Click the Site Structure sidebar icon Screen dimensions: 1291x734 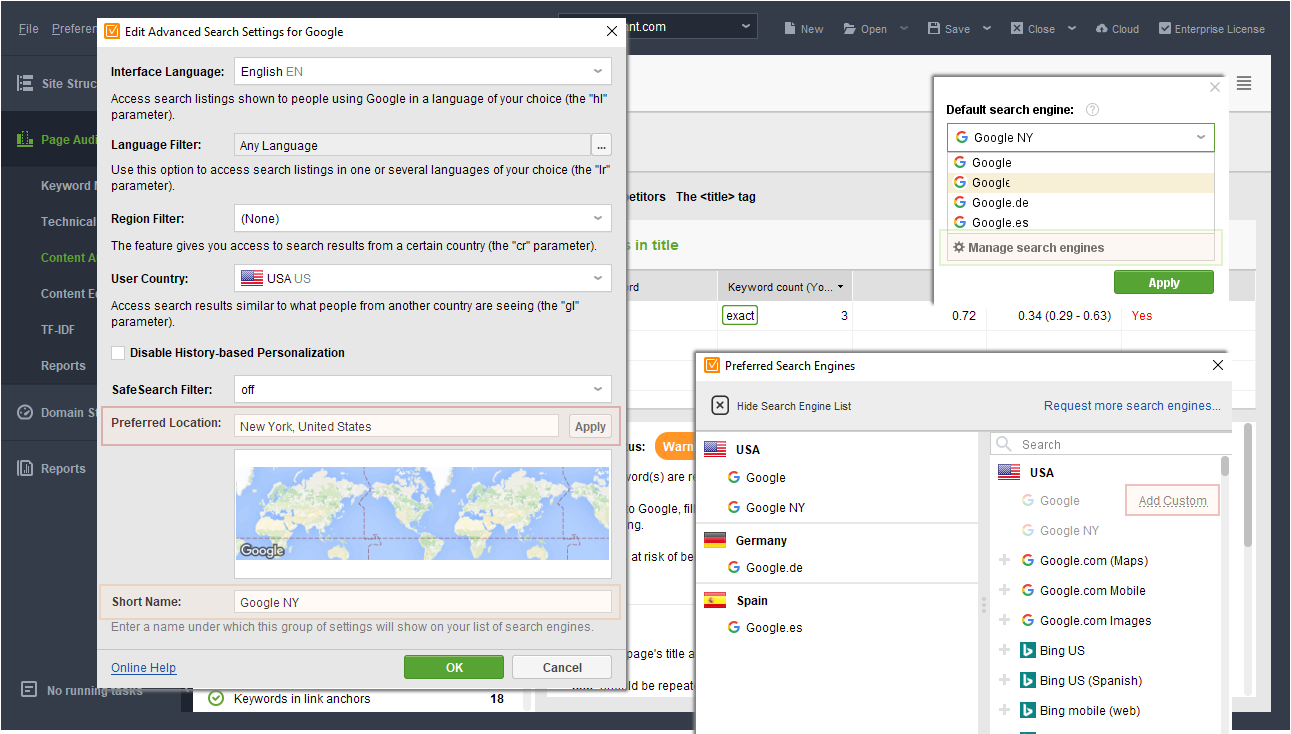pyautogui.click(x=26, y=84)
